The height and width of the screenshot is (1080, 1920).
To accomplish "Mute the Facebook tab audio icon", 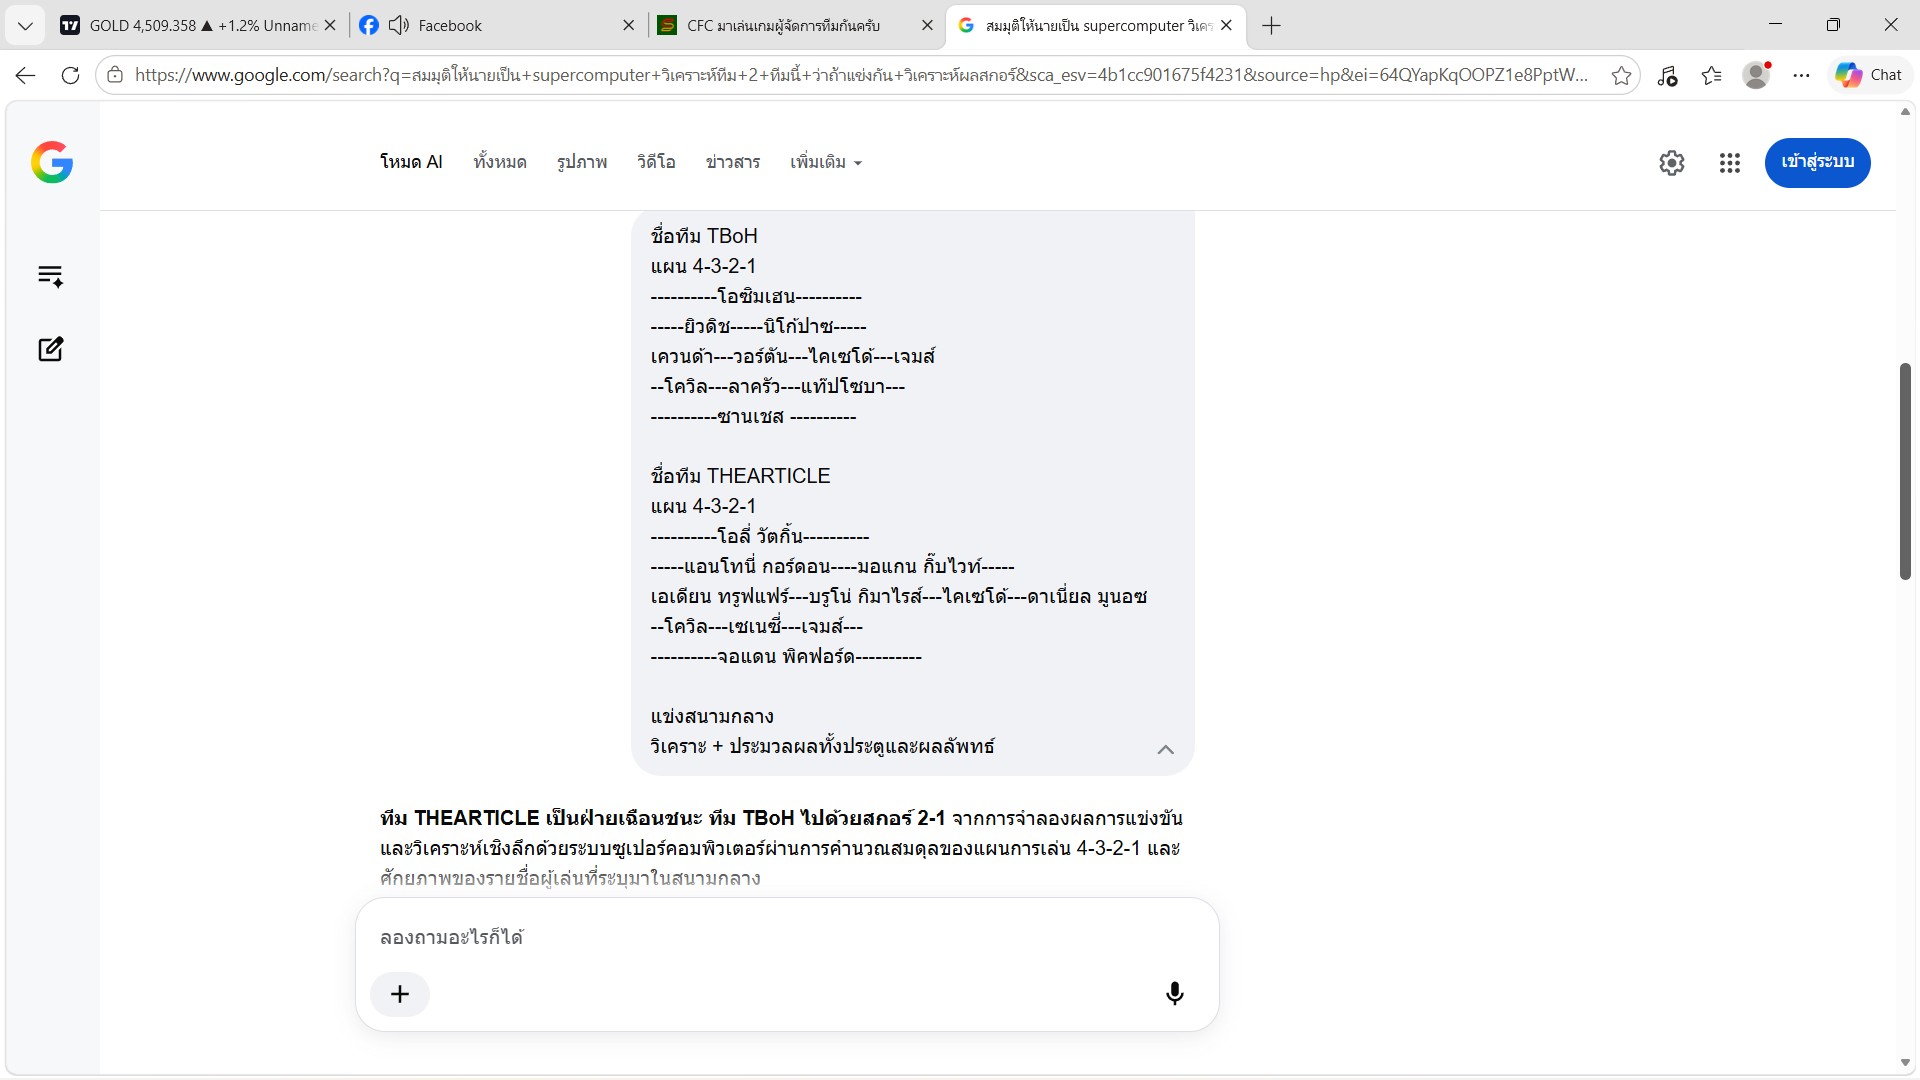I will [399, 25].
